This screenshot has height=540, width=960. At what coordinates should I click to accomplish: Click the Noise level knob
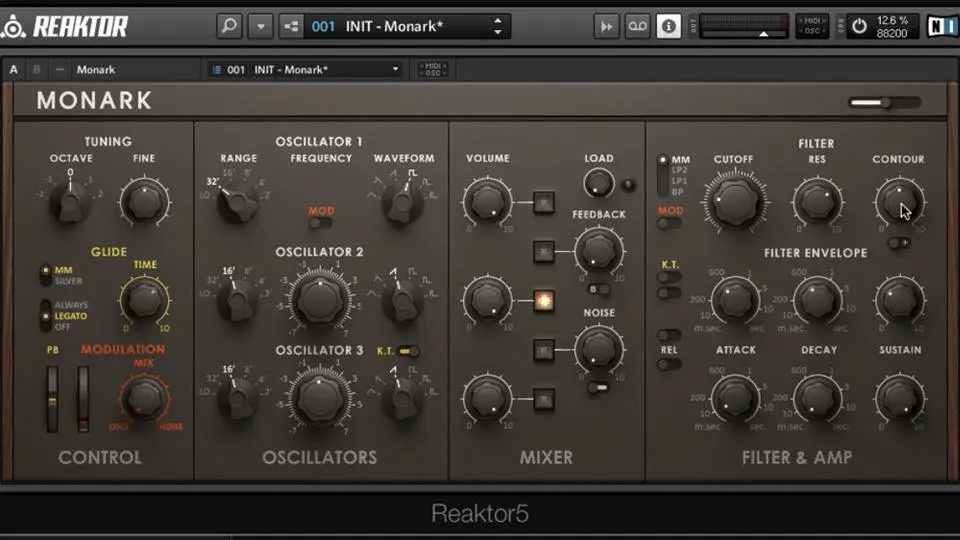(x=599, y=350)
